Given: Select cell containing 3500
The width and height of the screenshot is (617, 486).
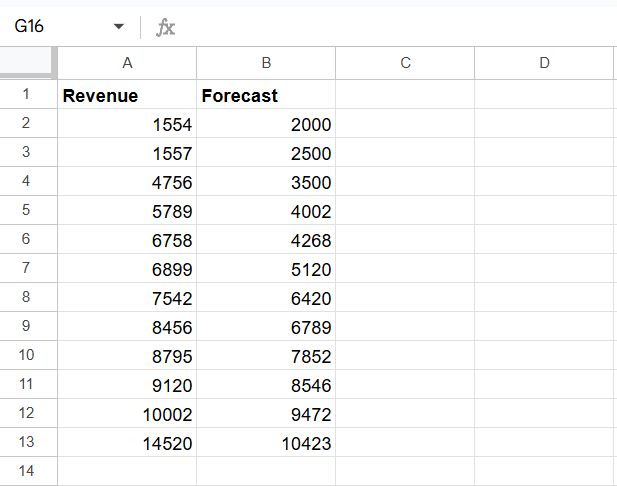Looking at the screenshot, I should click(266, 181).
